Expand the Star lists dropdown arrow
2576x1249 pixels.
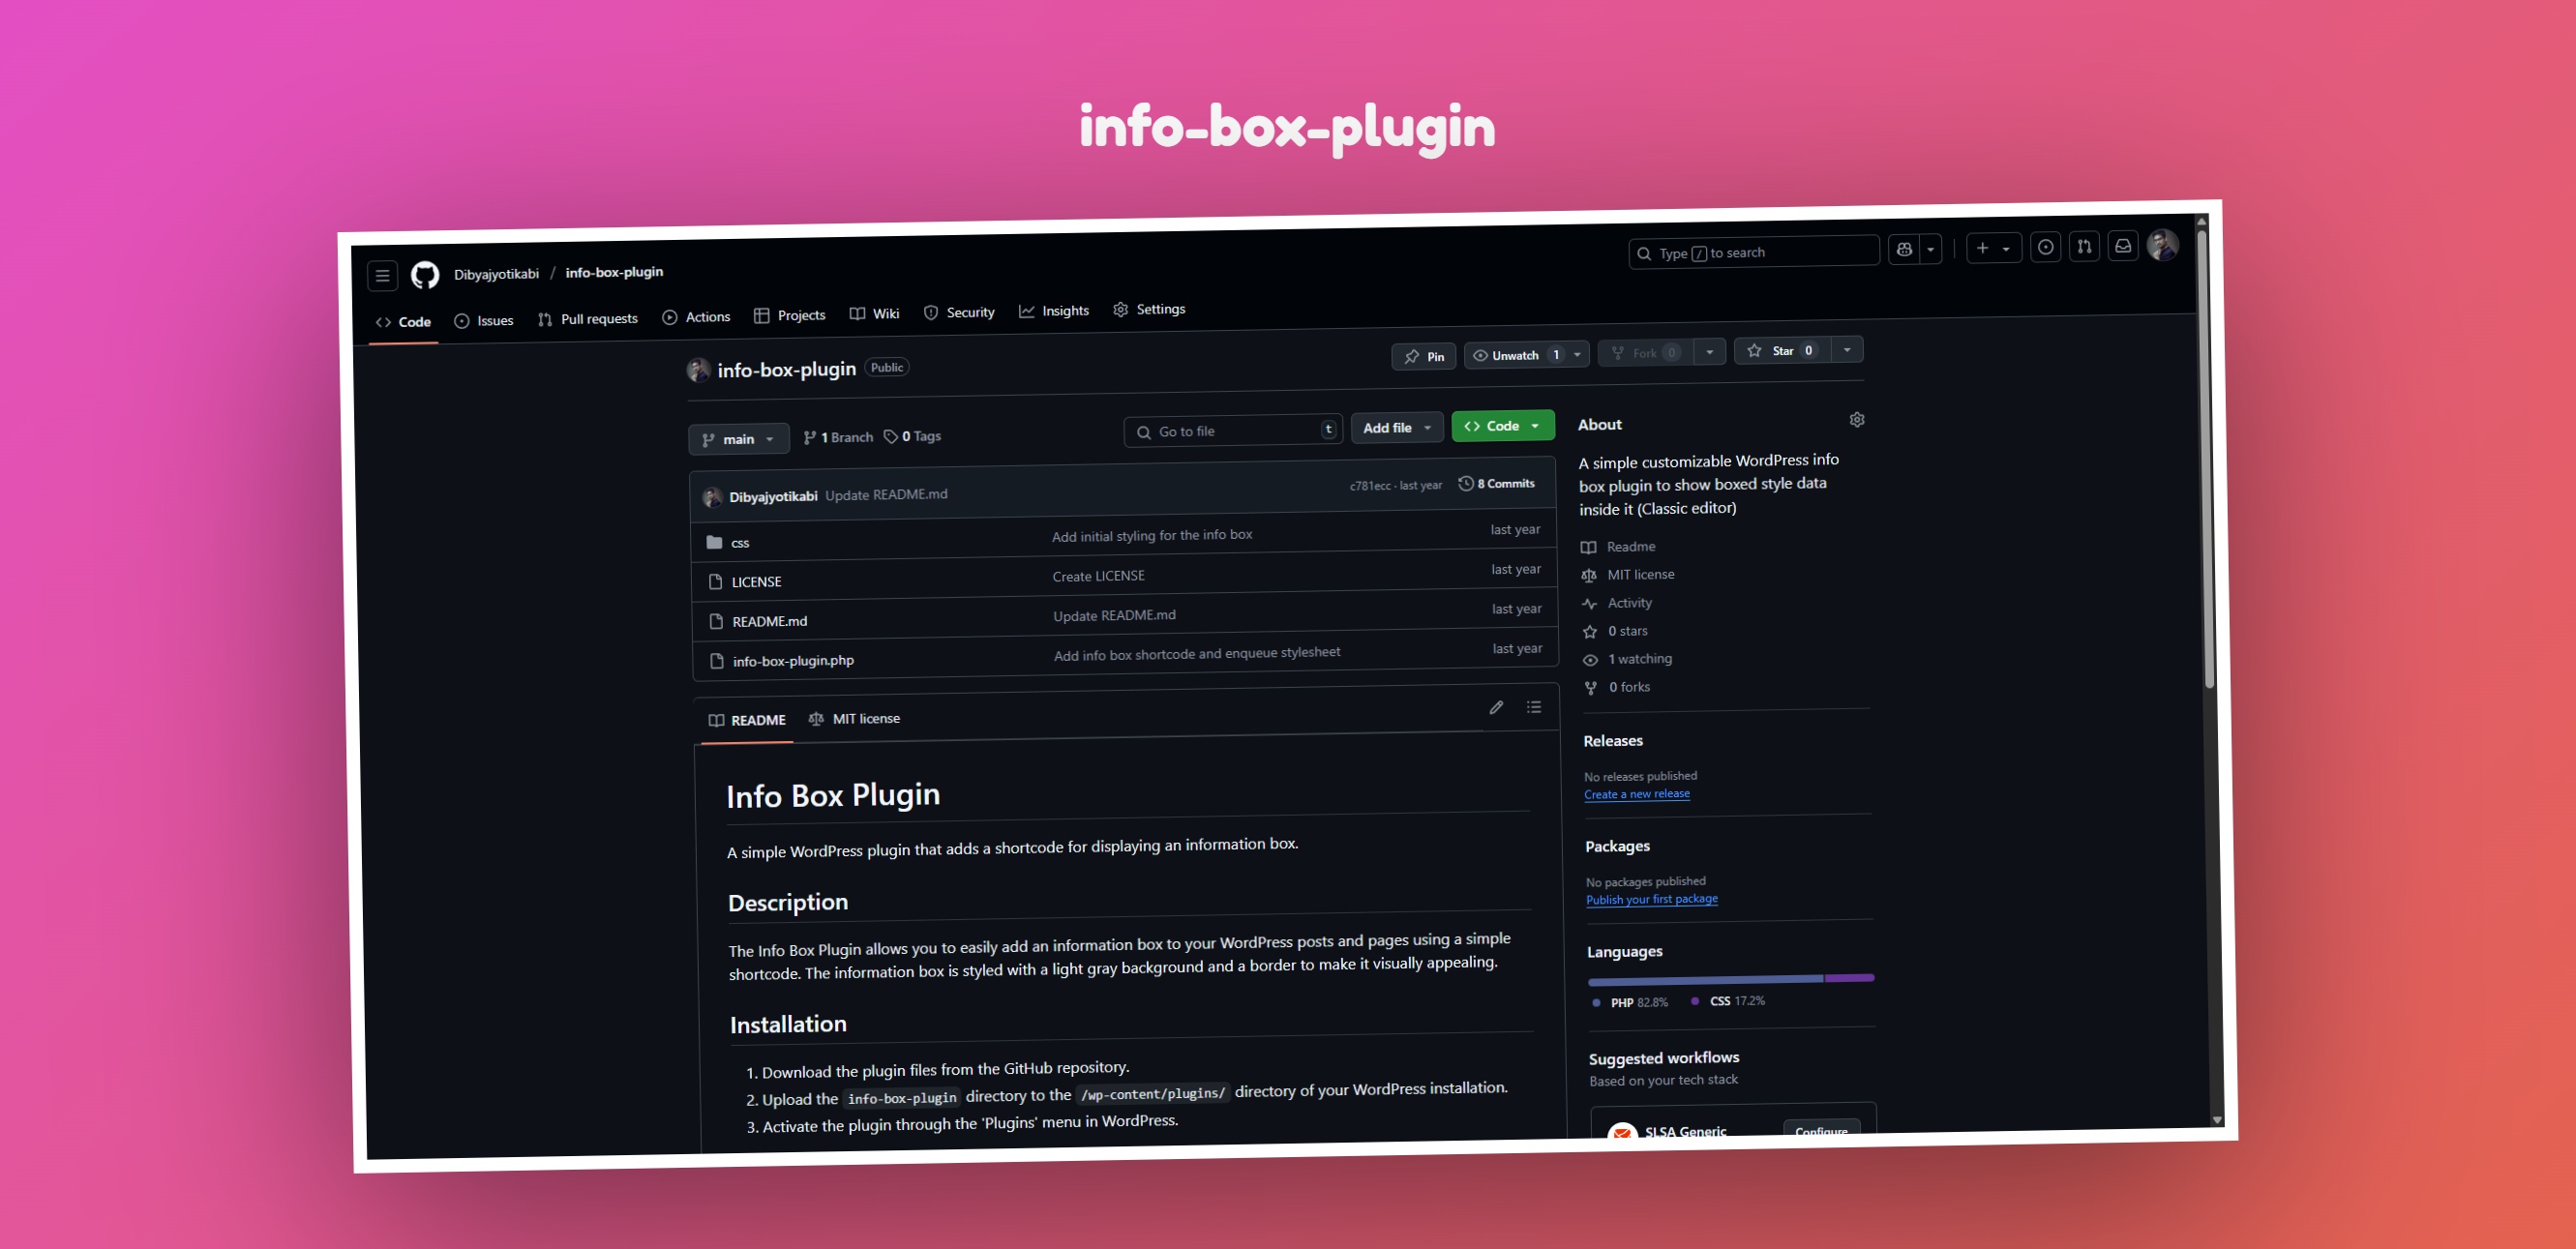1846,349
